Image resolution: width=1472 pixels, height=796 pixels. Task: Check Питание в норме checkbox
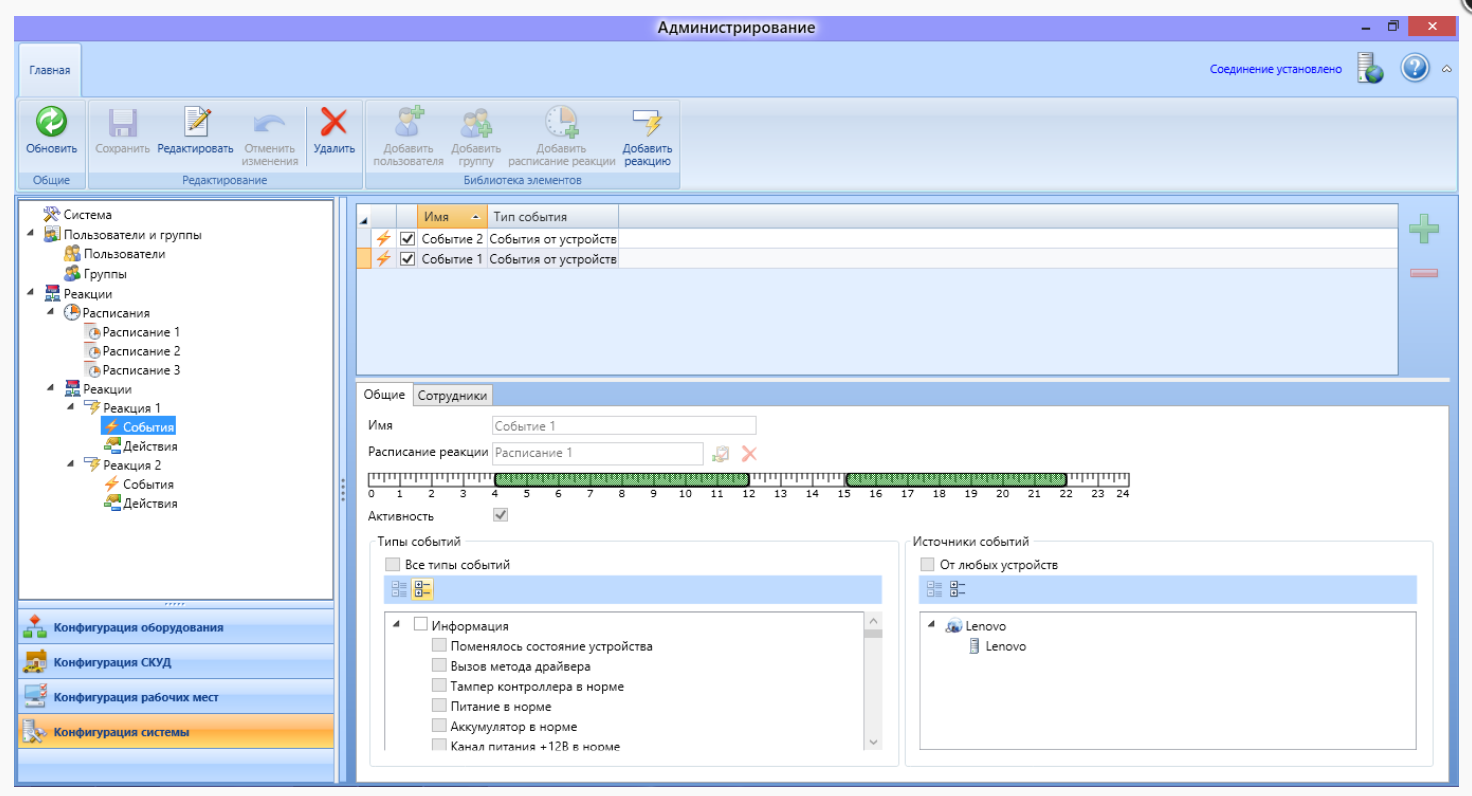click(439, 706)
